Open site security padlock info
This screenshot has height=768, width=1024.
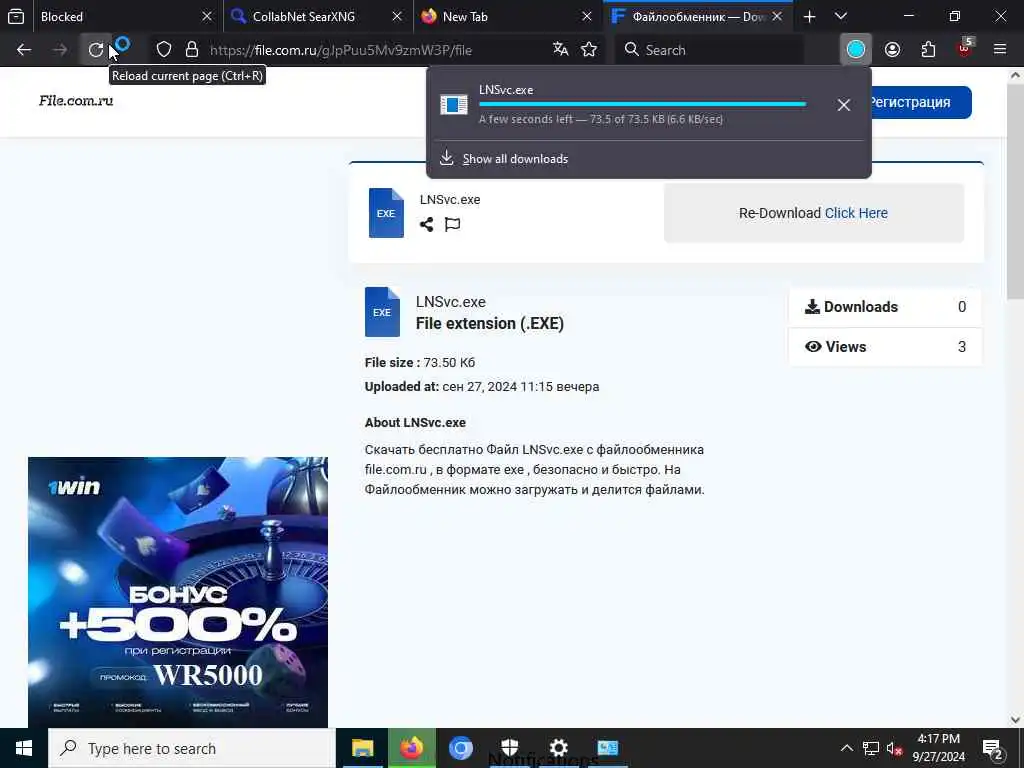coord(191,50)
